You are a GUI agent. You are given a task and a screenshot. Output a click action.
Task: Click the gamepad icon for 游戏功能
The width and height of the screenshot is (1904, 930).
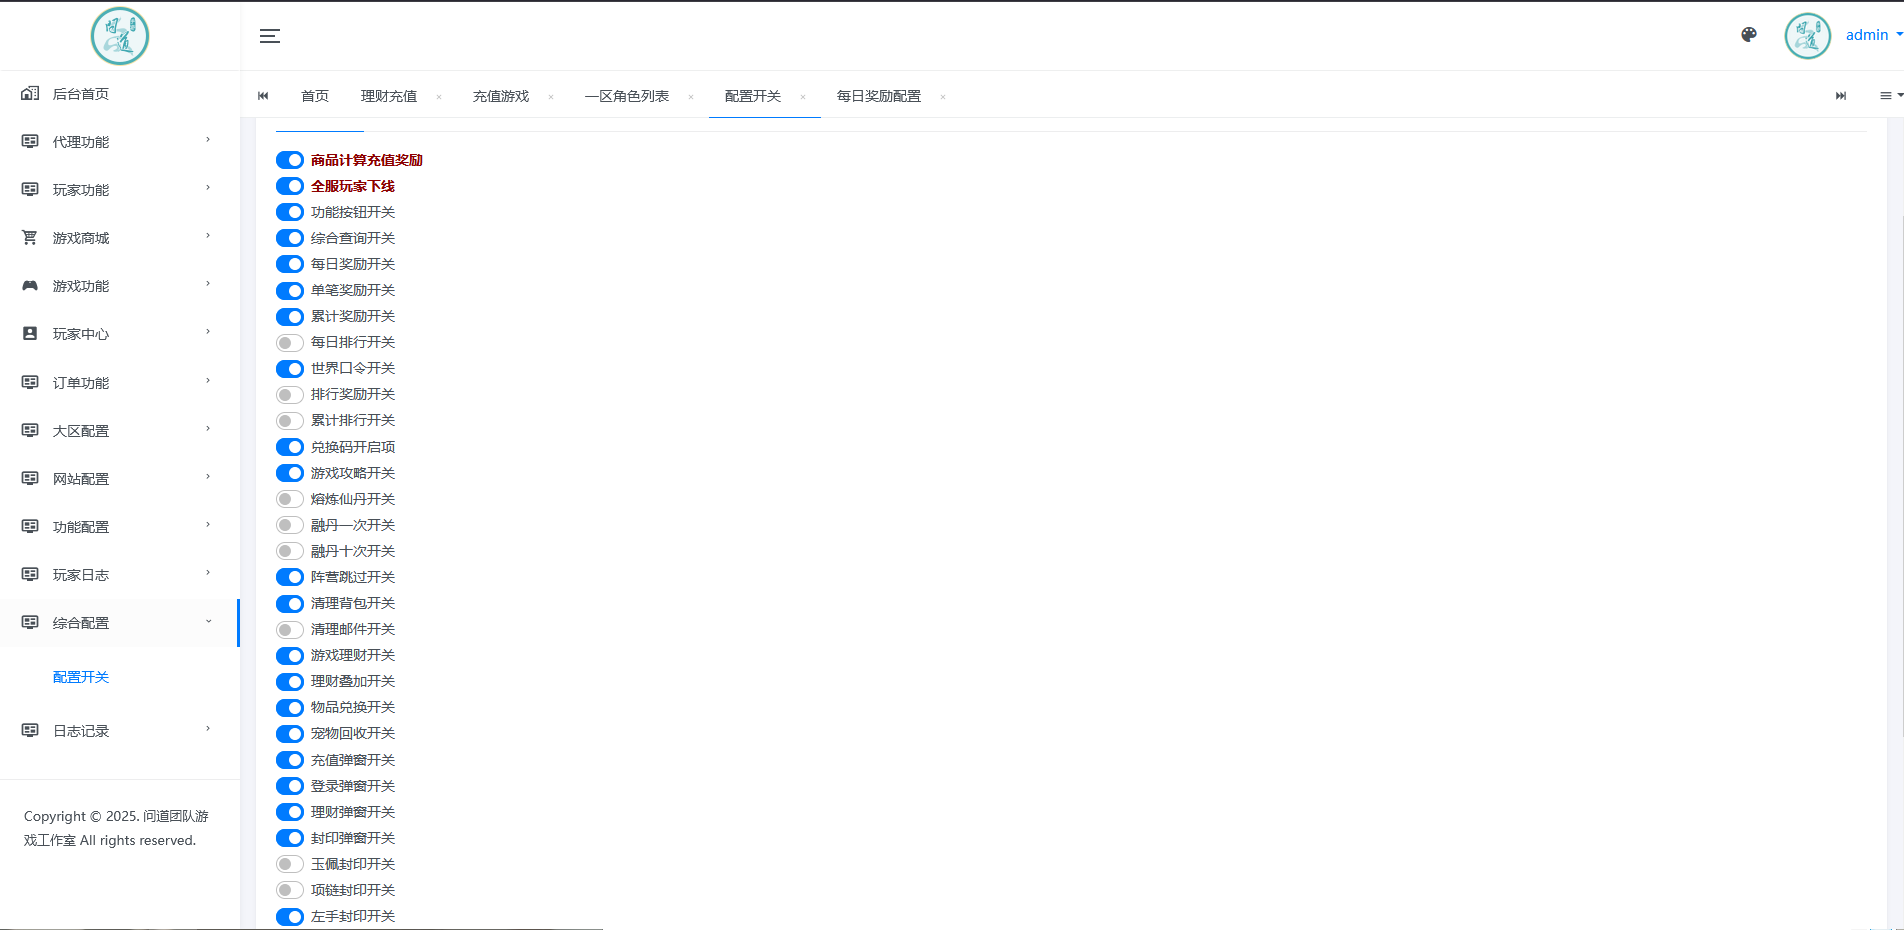pyautogui.click(x=29, y=285)
